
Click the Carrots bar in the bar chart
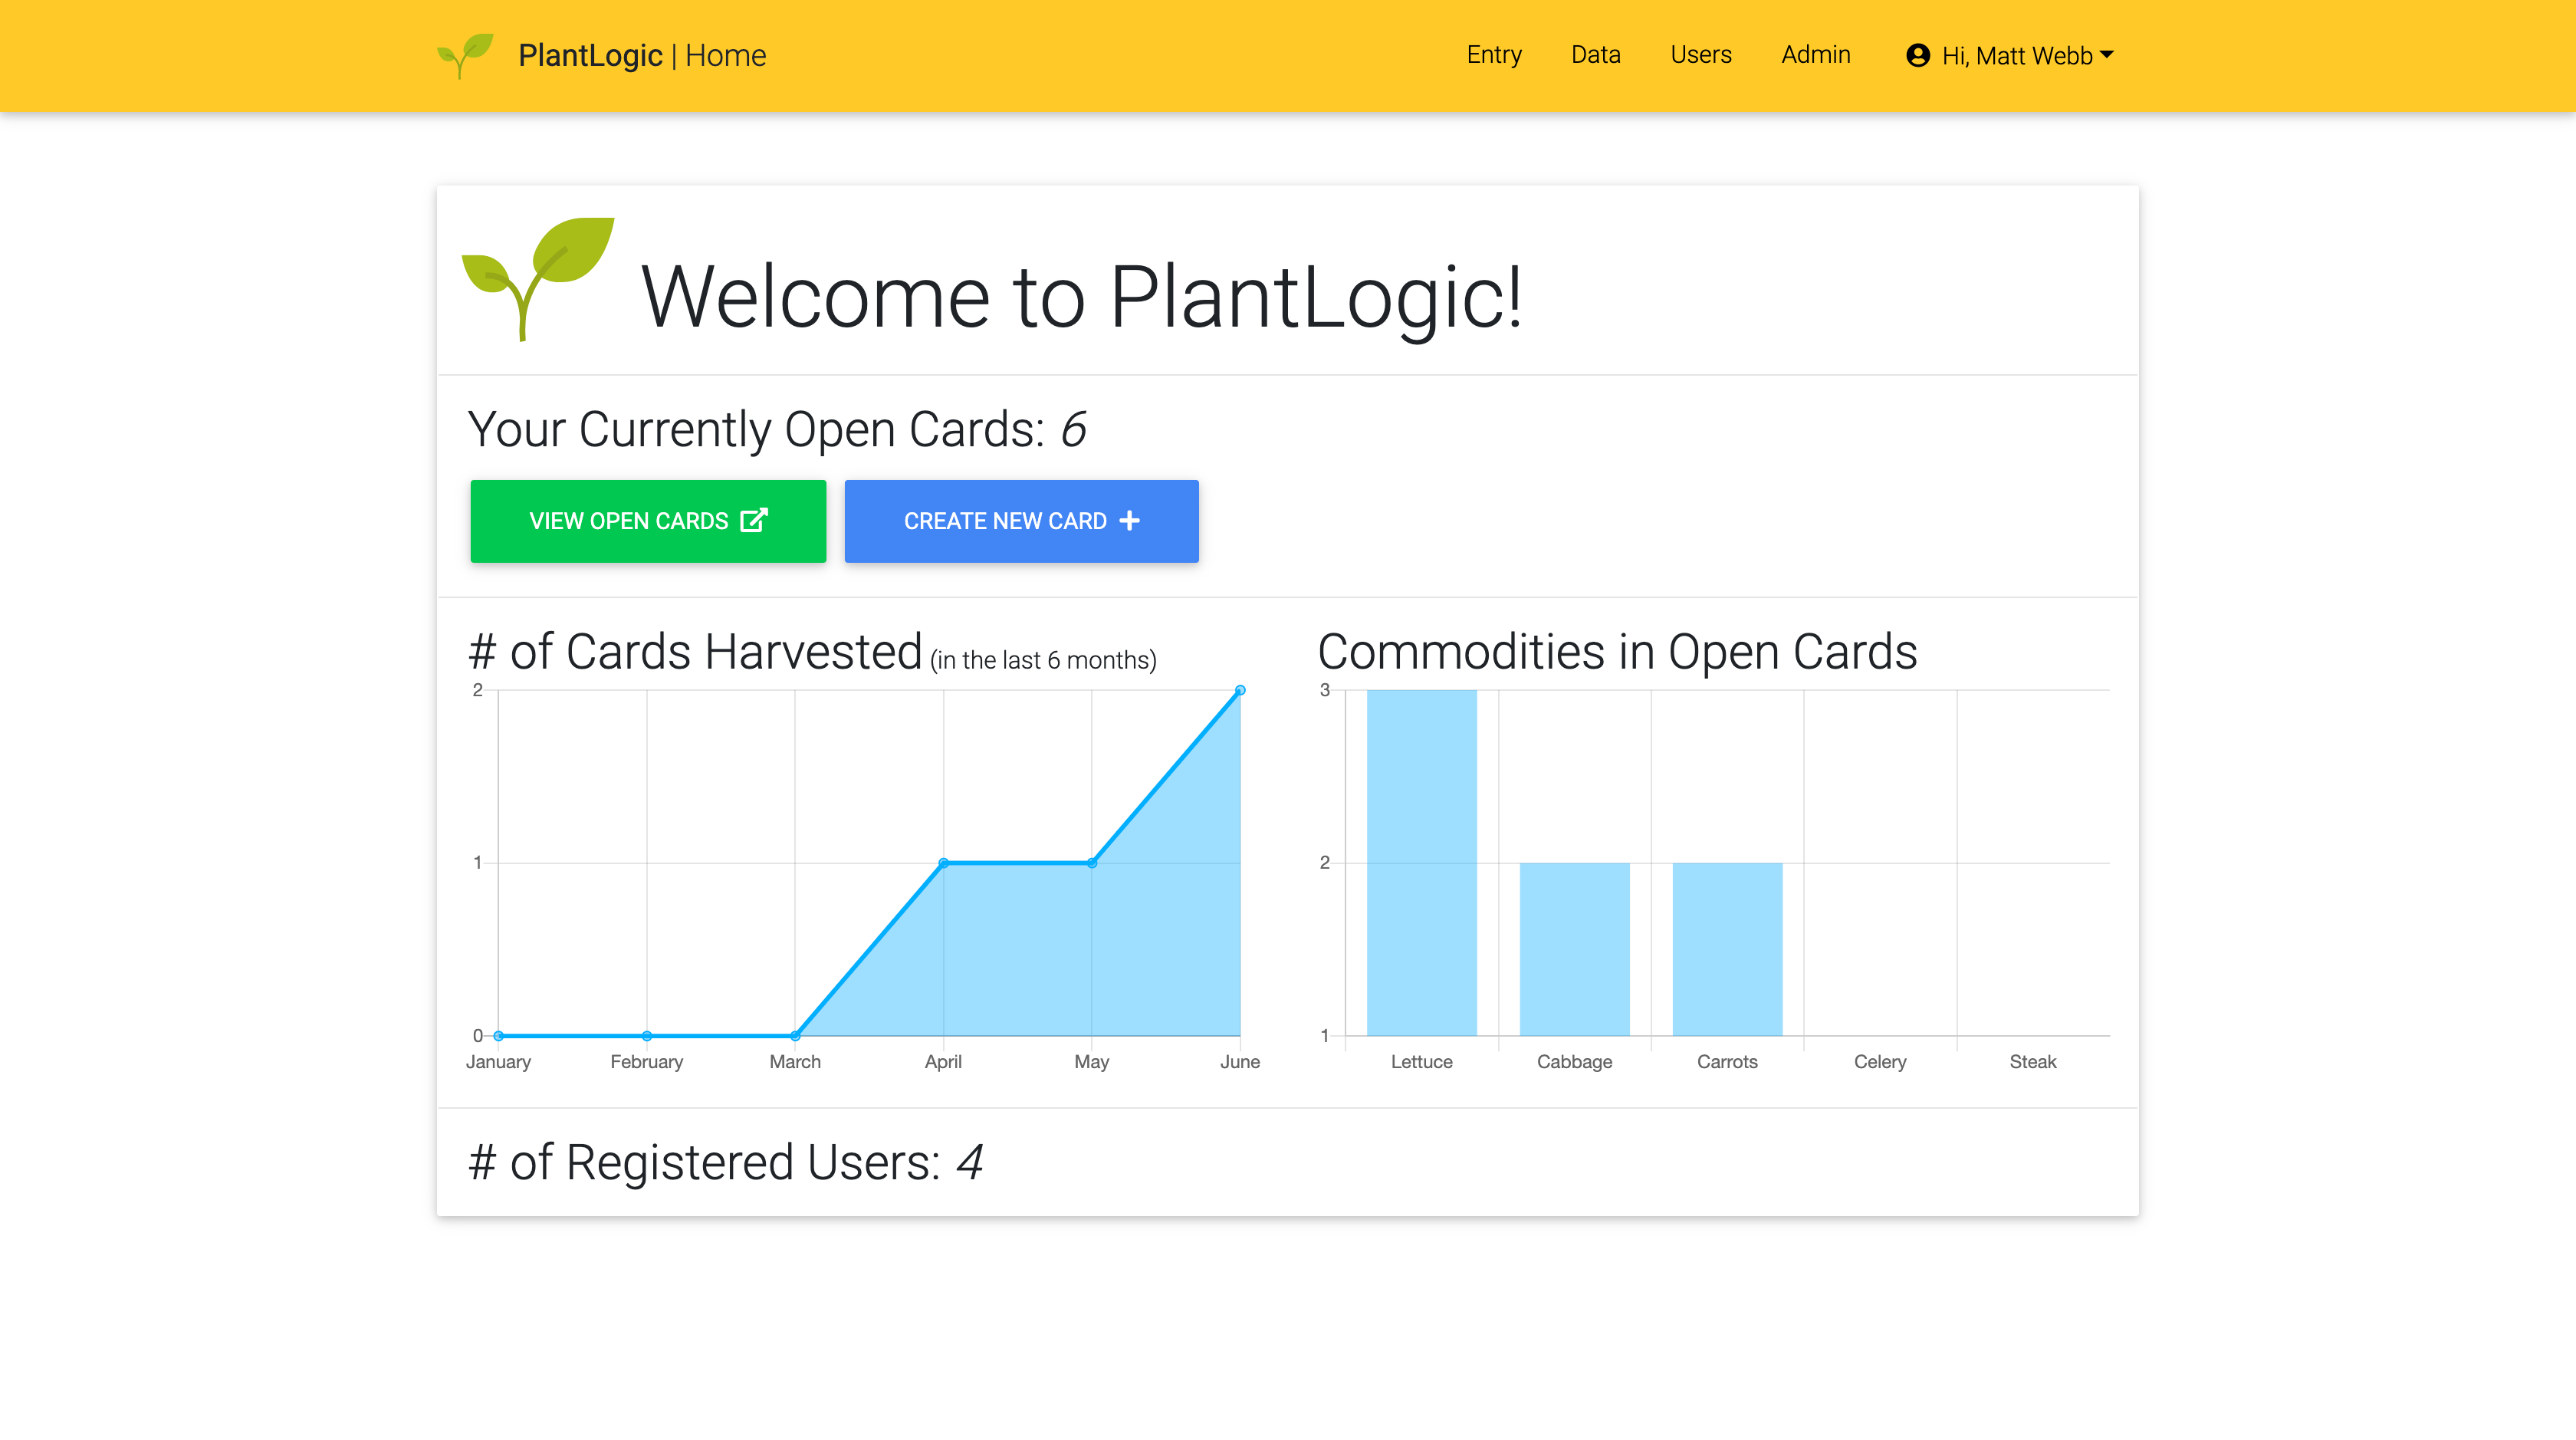coord(1727,948)
